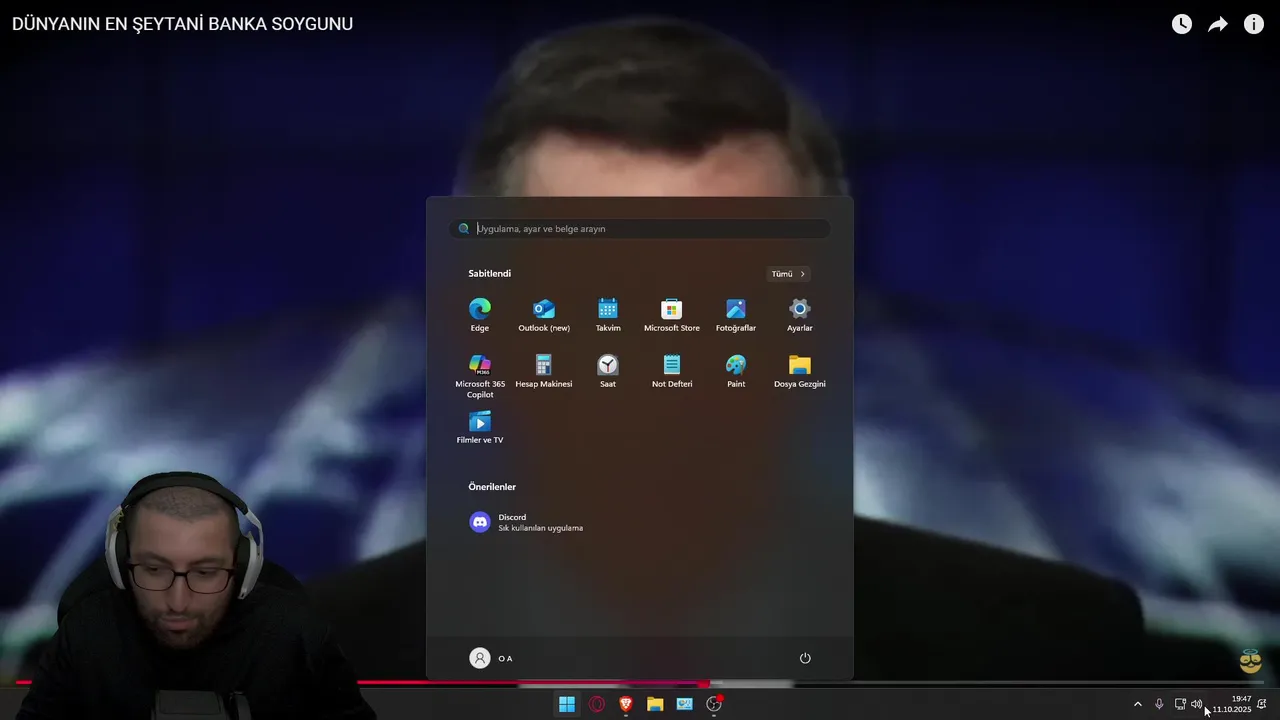Open Opera browser from taskbar
Viewport: 1280px width, 720px height.
597,704
